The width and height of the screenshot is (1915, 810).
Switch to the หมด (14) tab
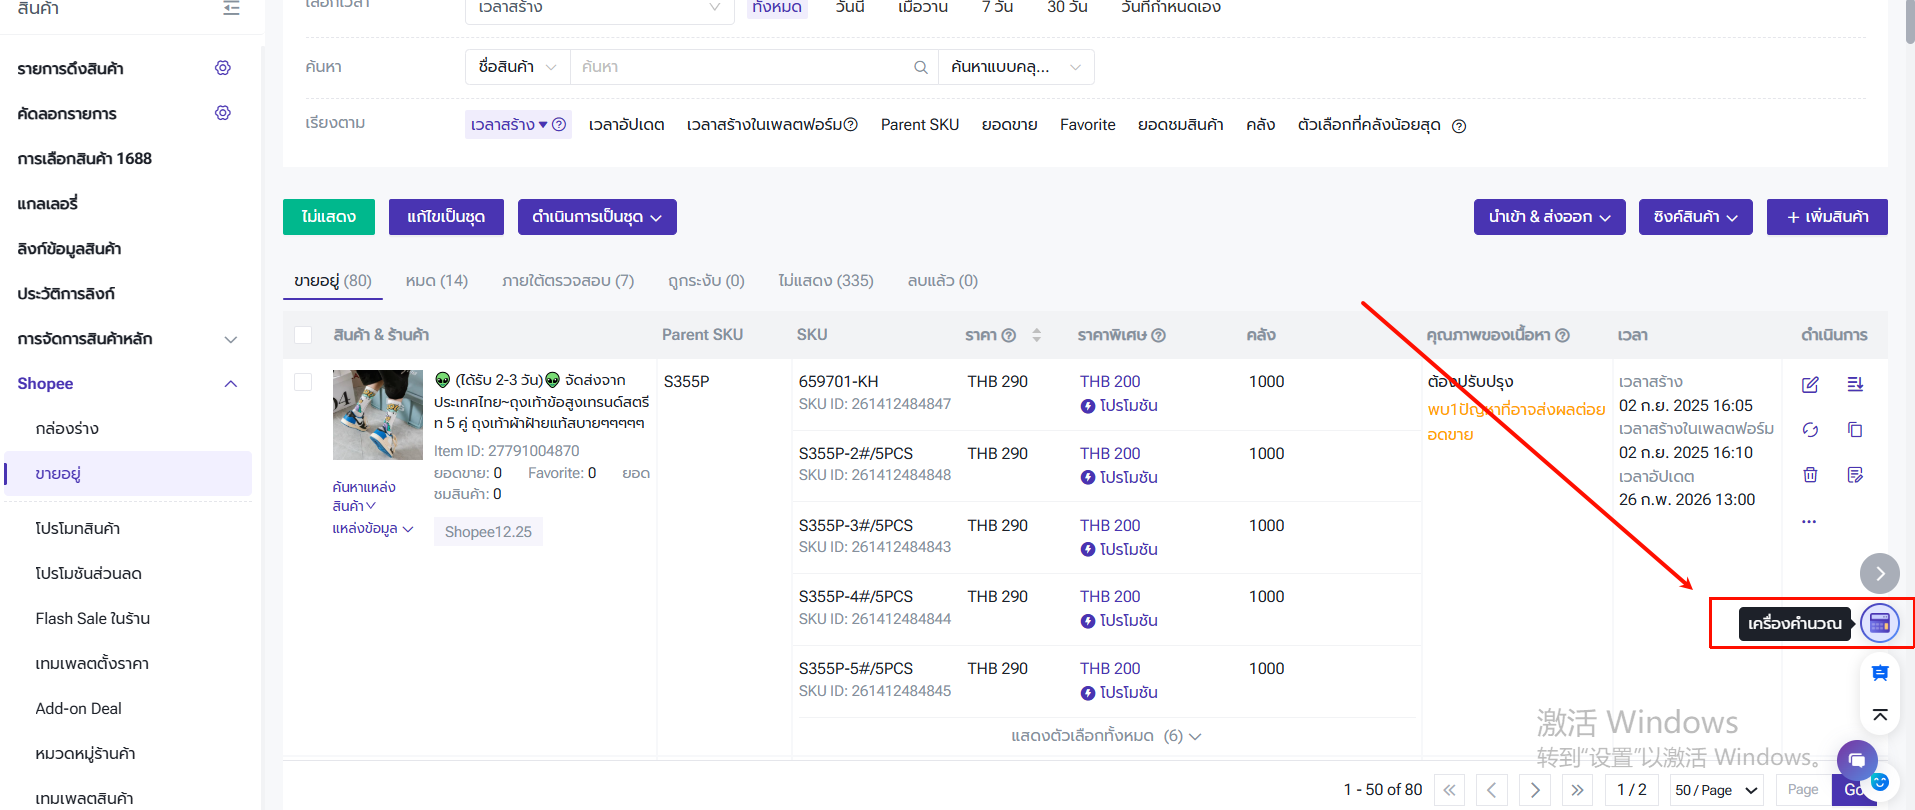(436, 281)
